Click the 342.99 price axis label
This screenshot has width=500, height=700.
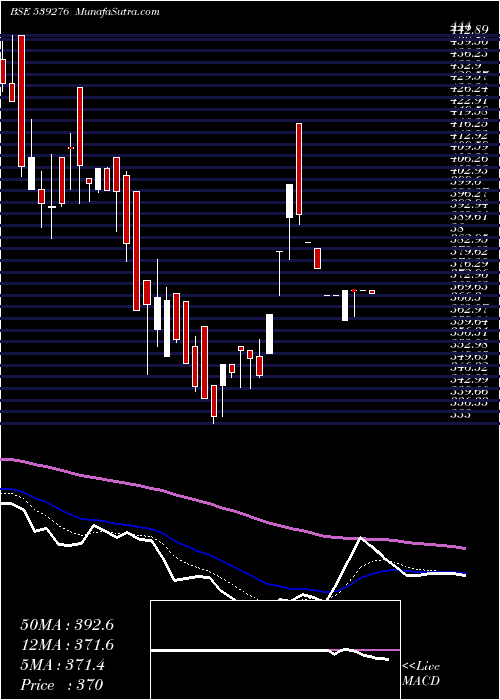[x=469, y=379]
